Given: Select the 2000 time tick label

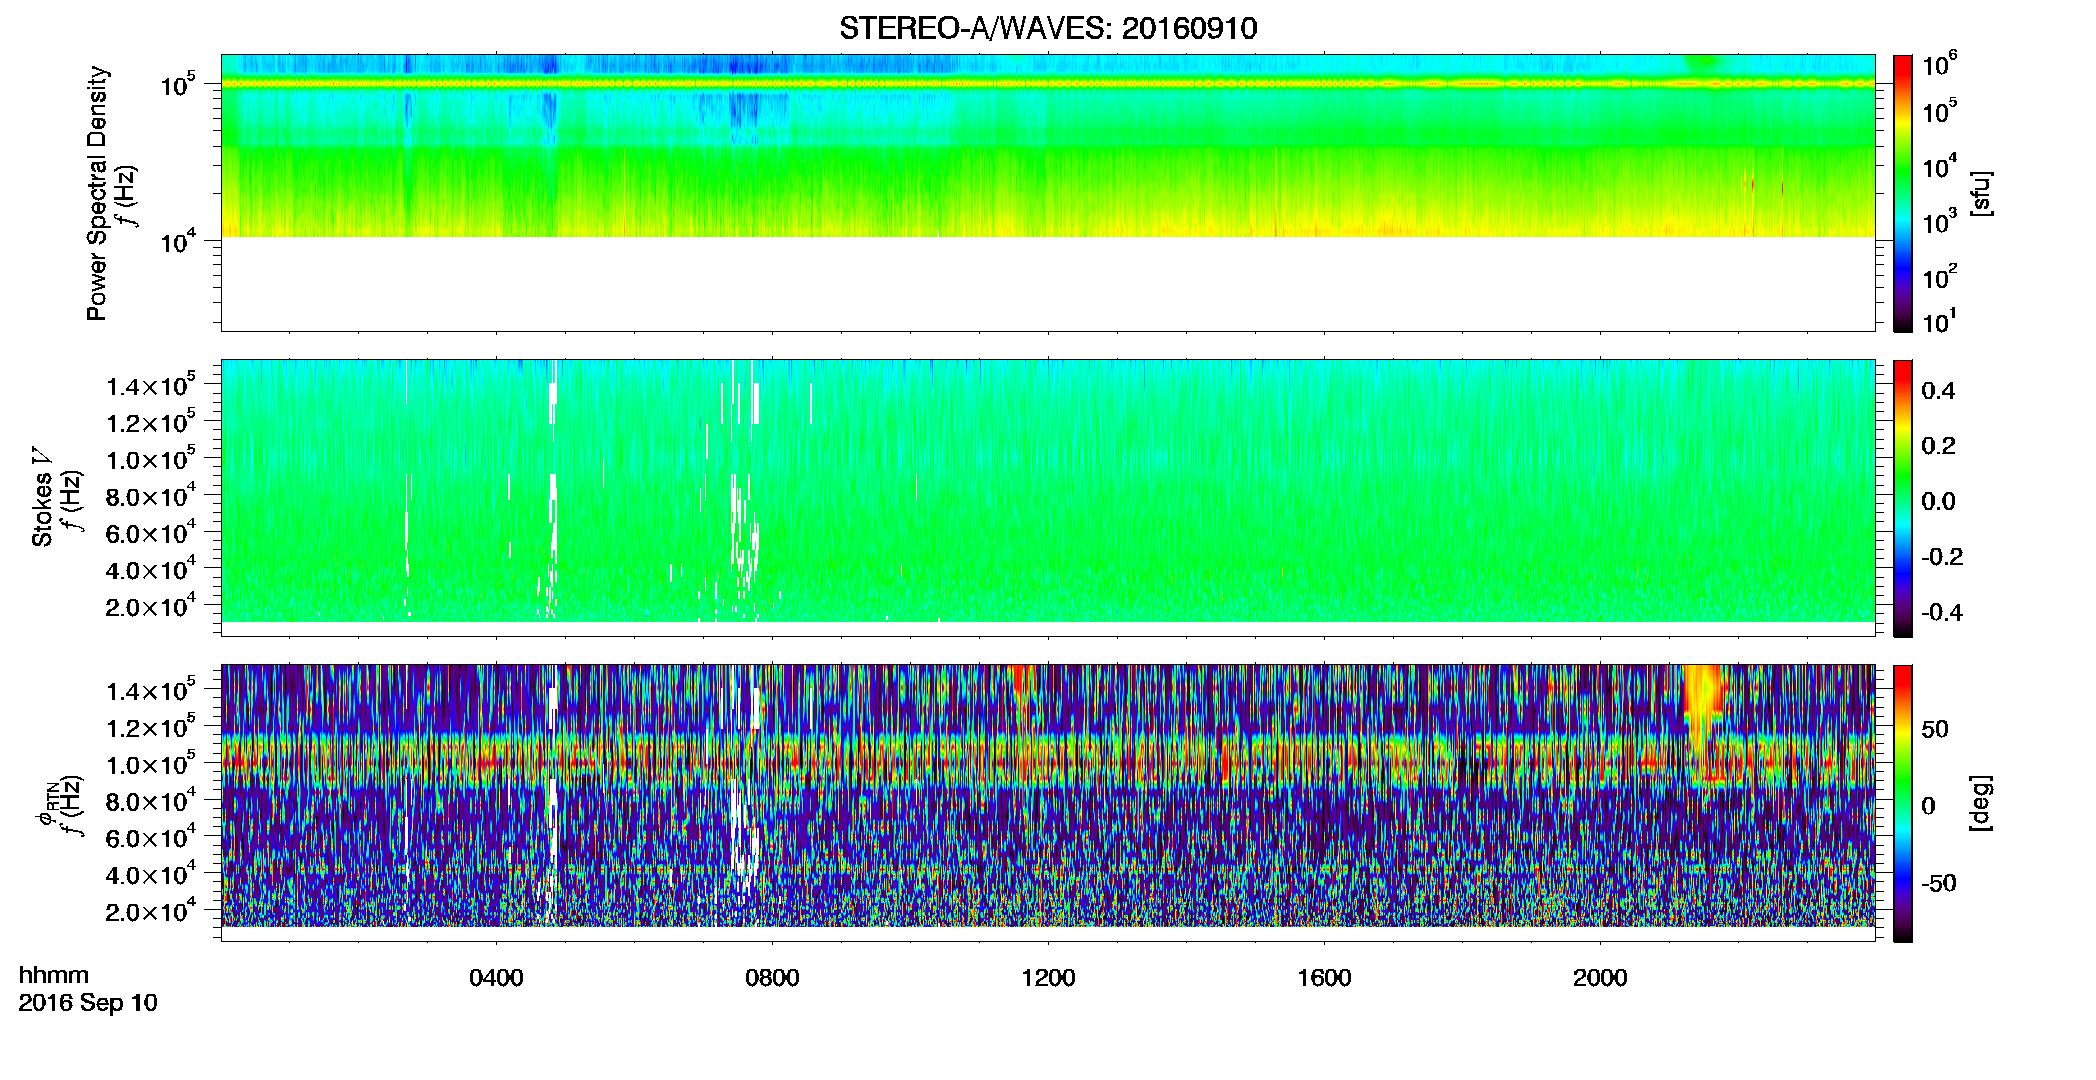Looking at the screenshot, I should [1600, 978].
